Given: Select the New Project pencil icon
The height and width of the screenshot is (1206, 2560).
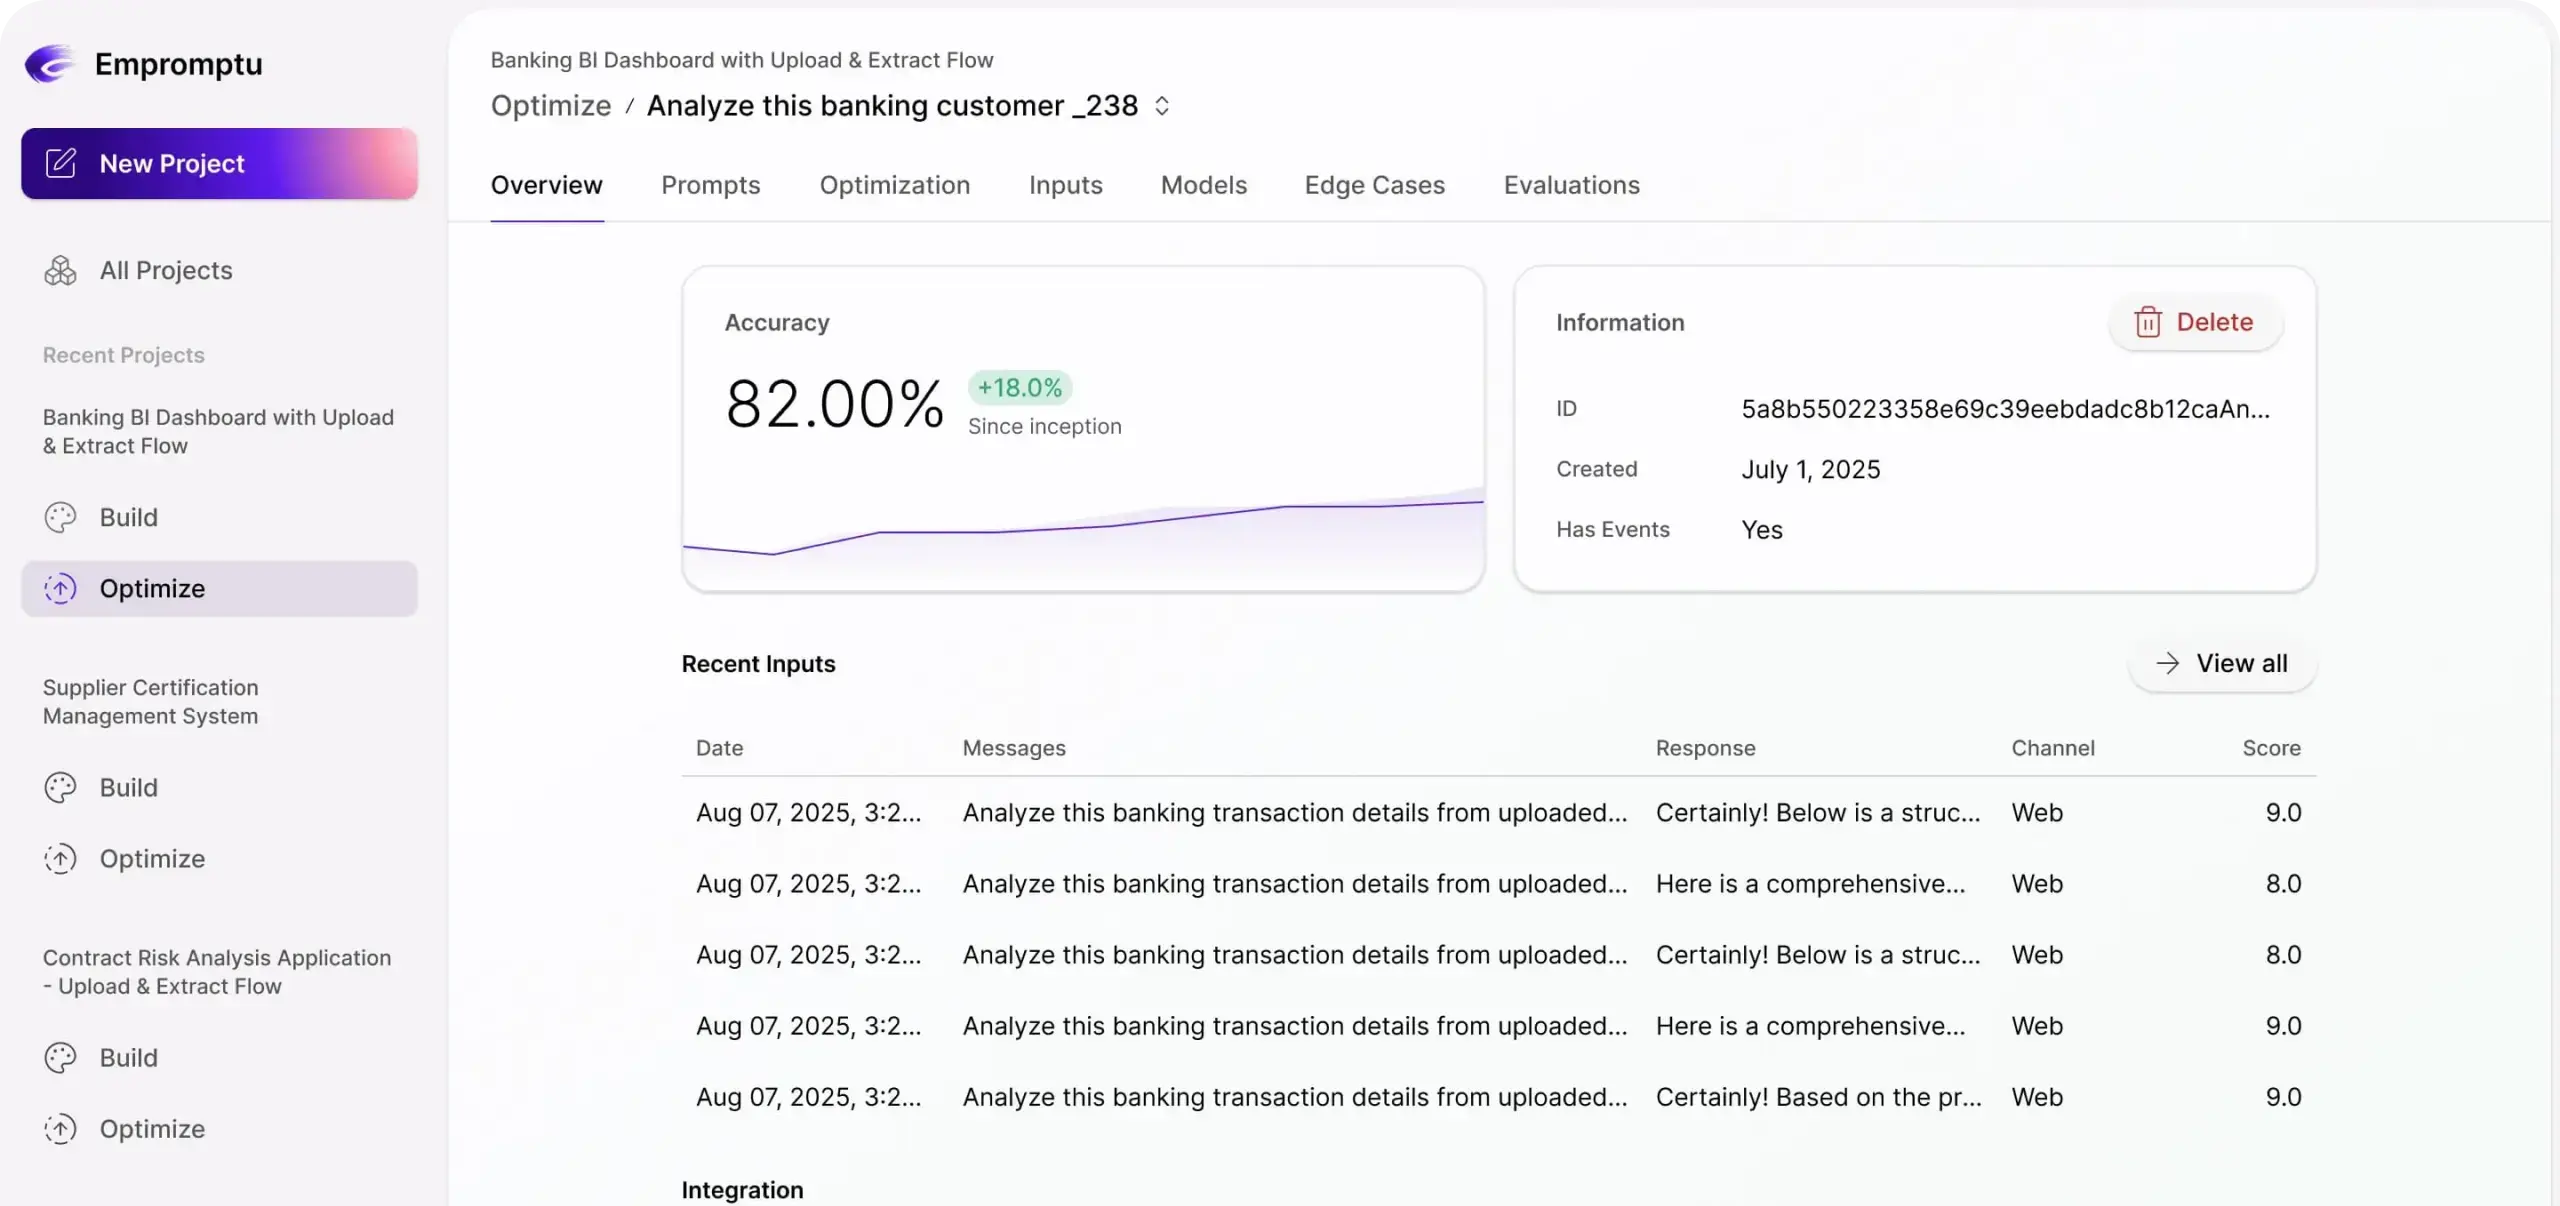Looking at the screenshot, I should 60,163.
